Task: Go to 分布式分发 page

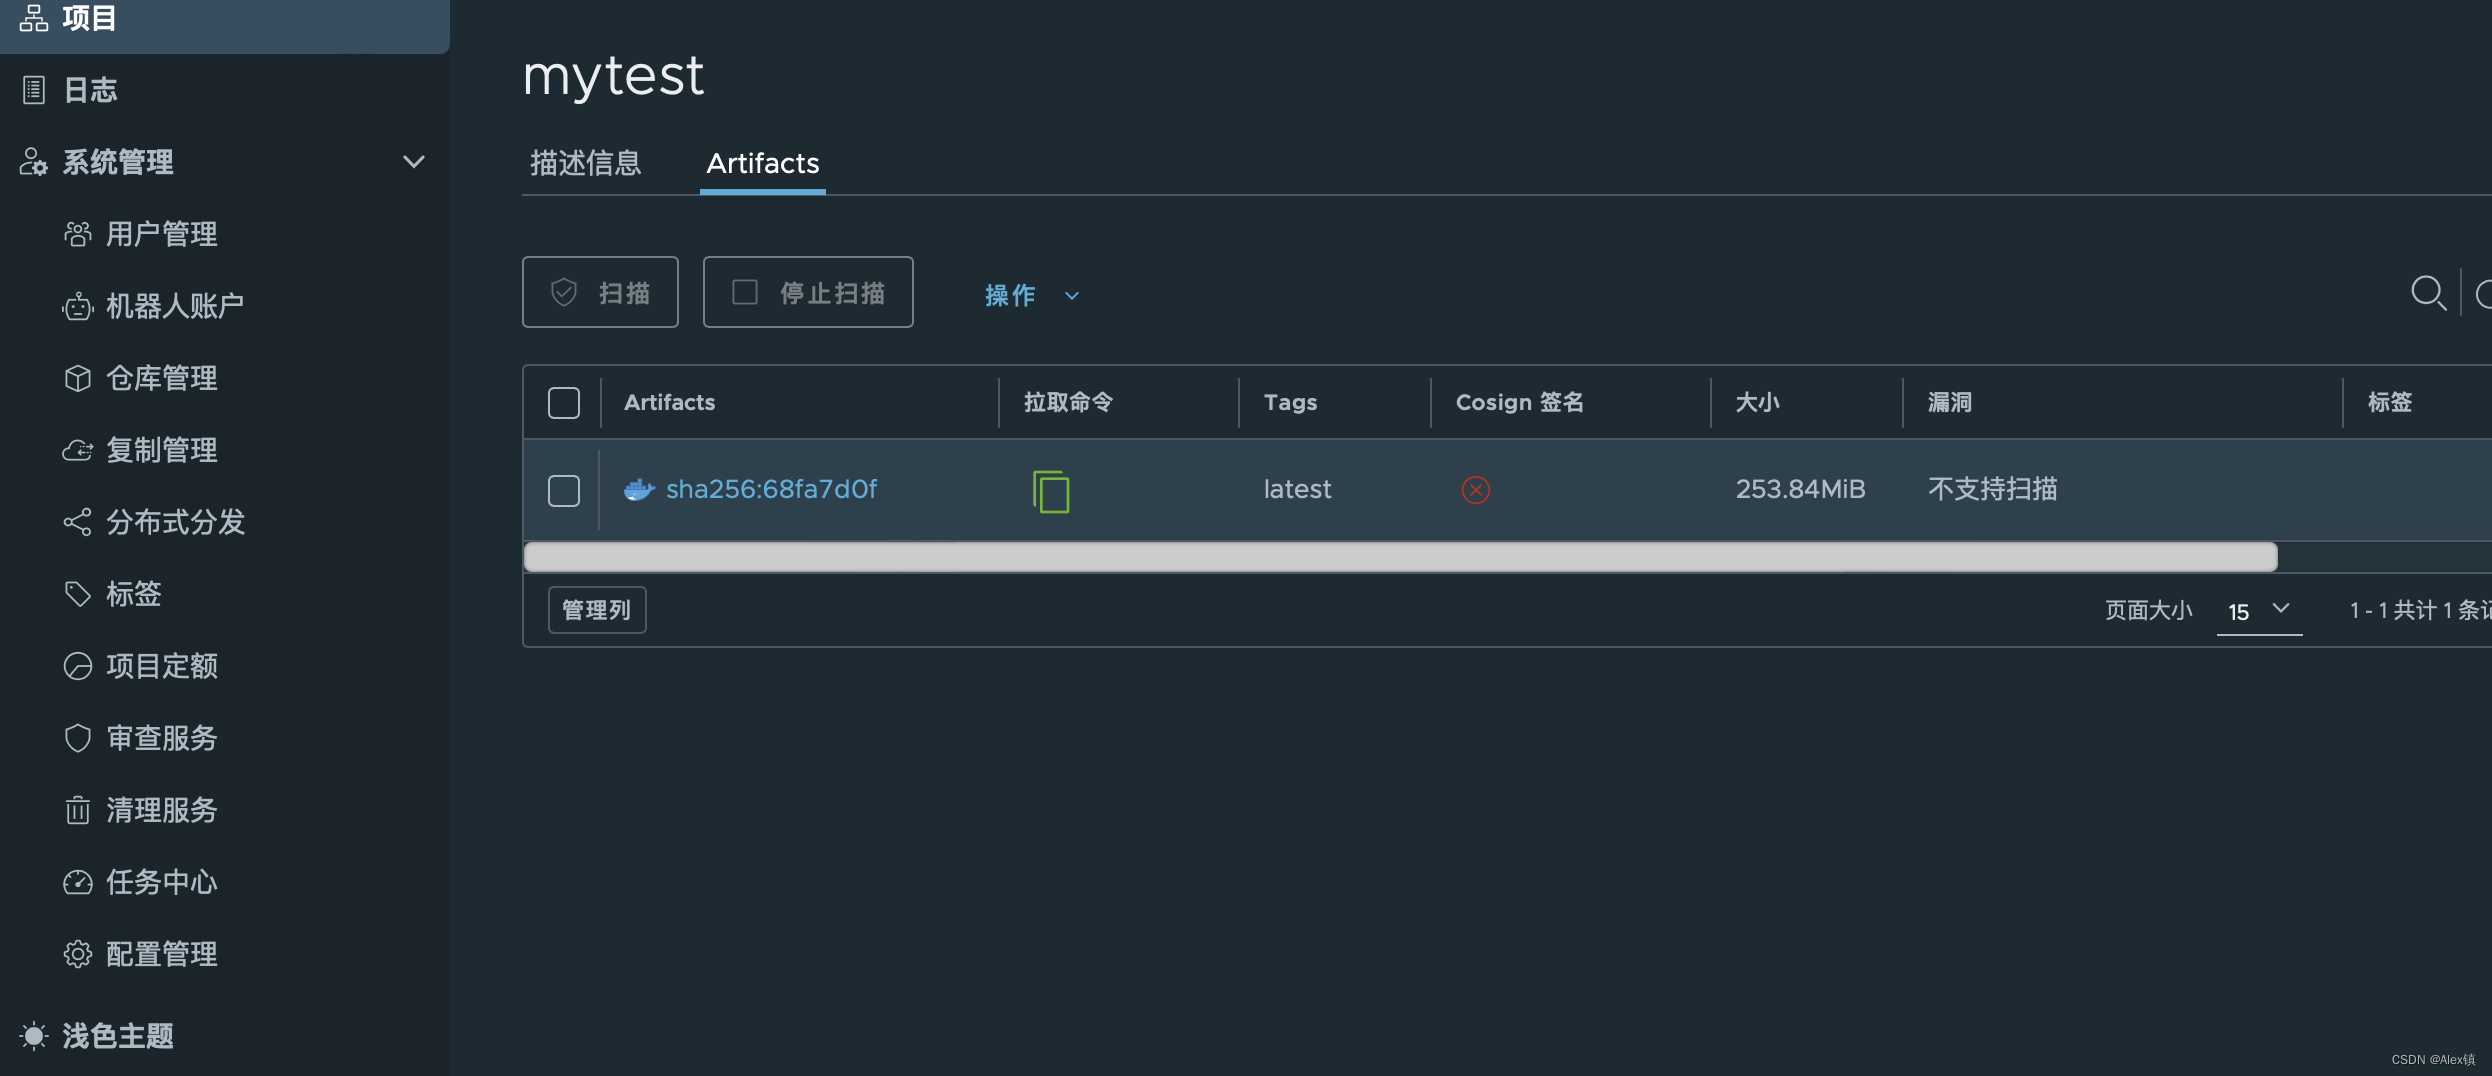Action: tap(175, 522)
